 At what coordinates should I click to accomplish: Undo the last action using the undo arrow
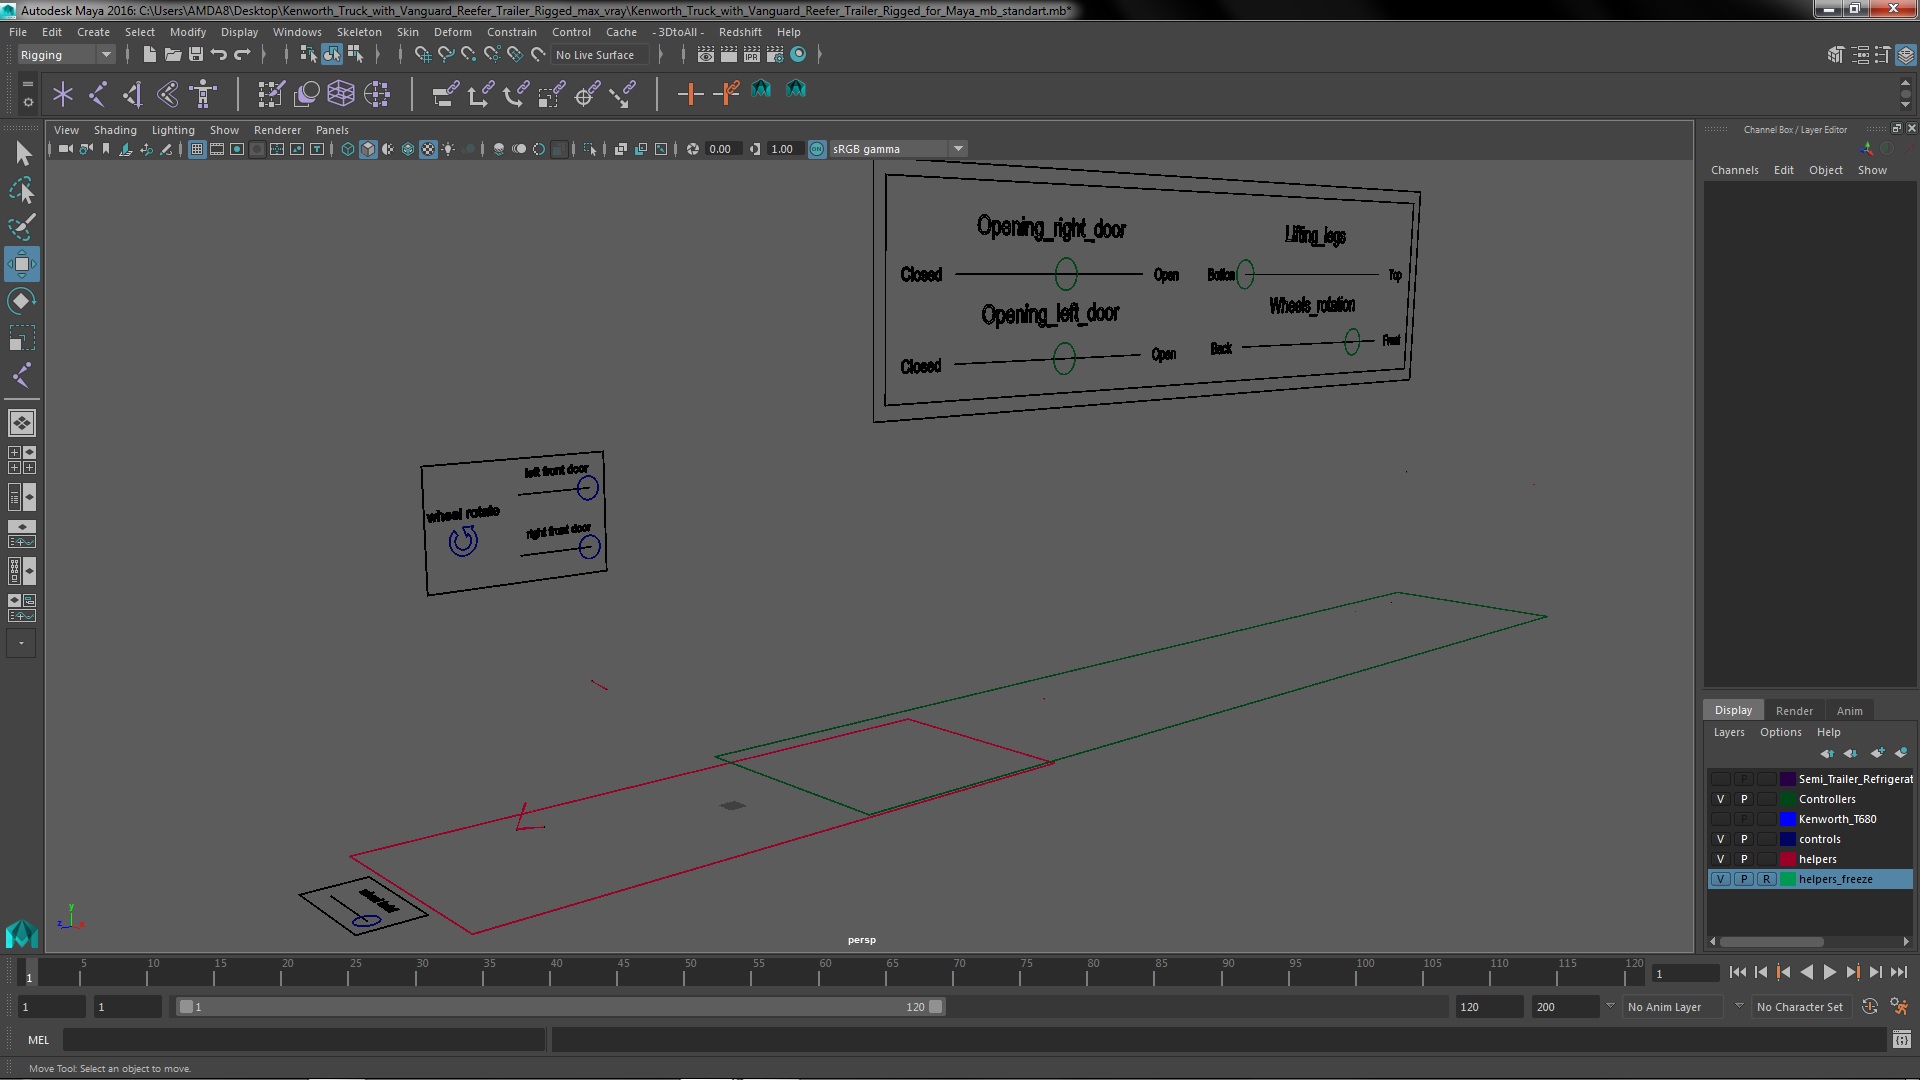(x=219, y=55)
